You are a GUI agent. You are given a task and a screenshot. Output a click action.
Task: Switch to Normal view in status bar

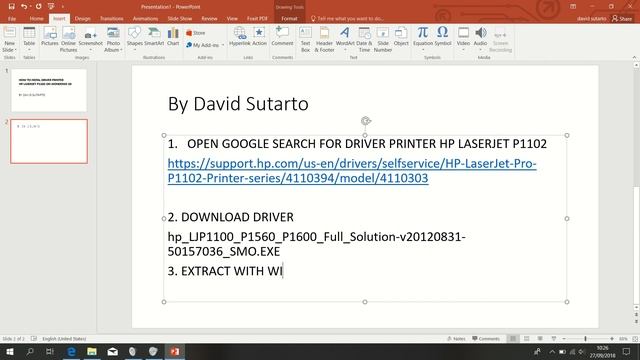click(513, 339)
